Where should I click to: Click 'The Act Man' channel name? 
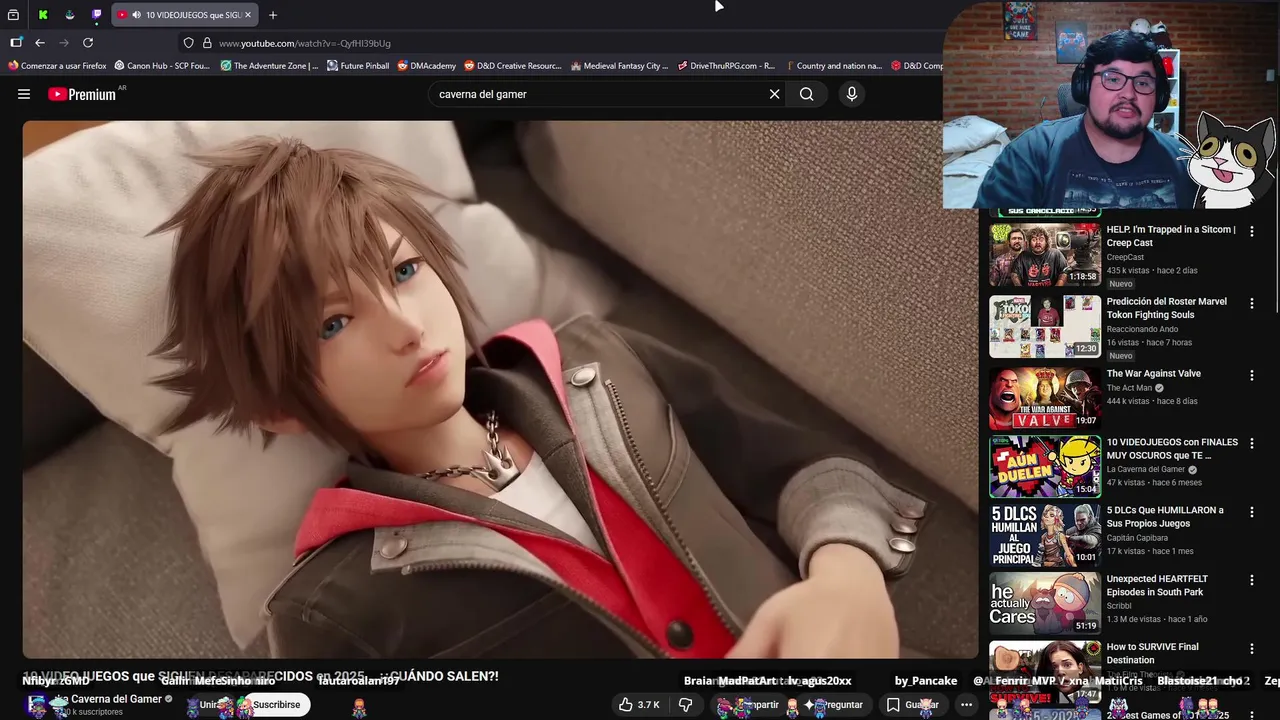pos(1129,388)
